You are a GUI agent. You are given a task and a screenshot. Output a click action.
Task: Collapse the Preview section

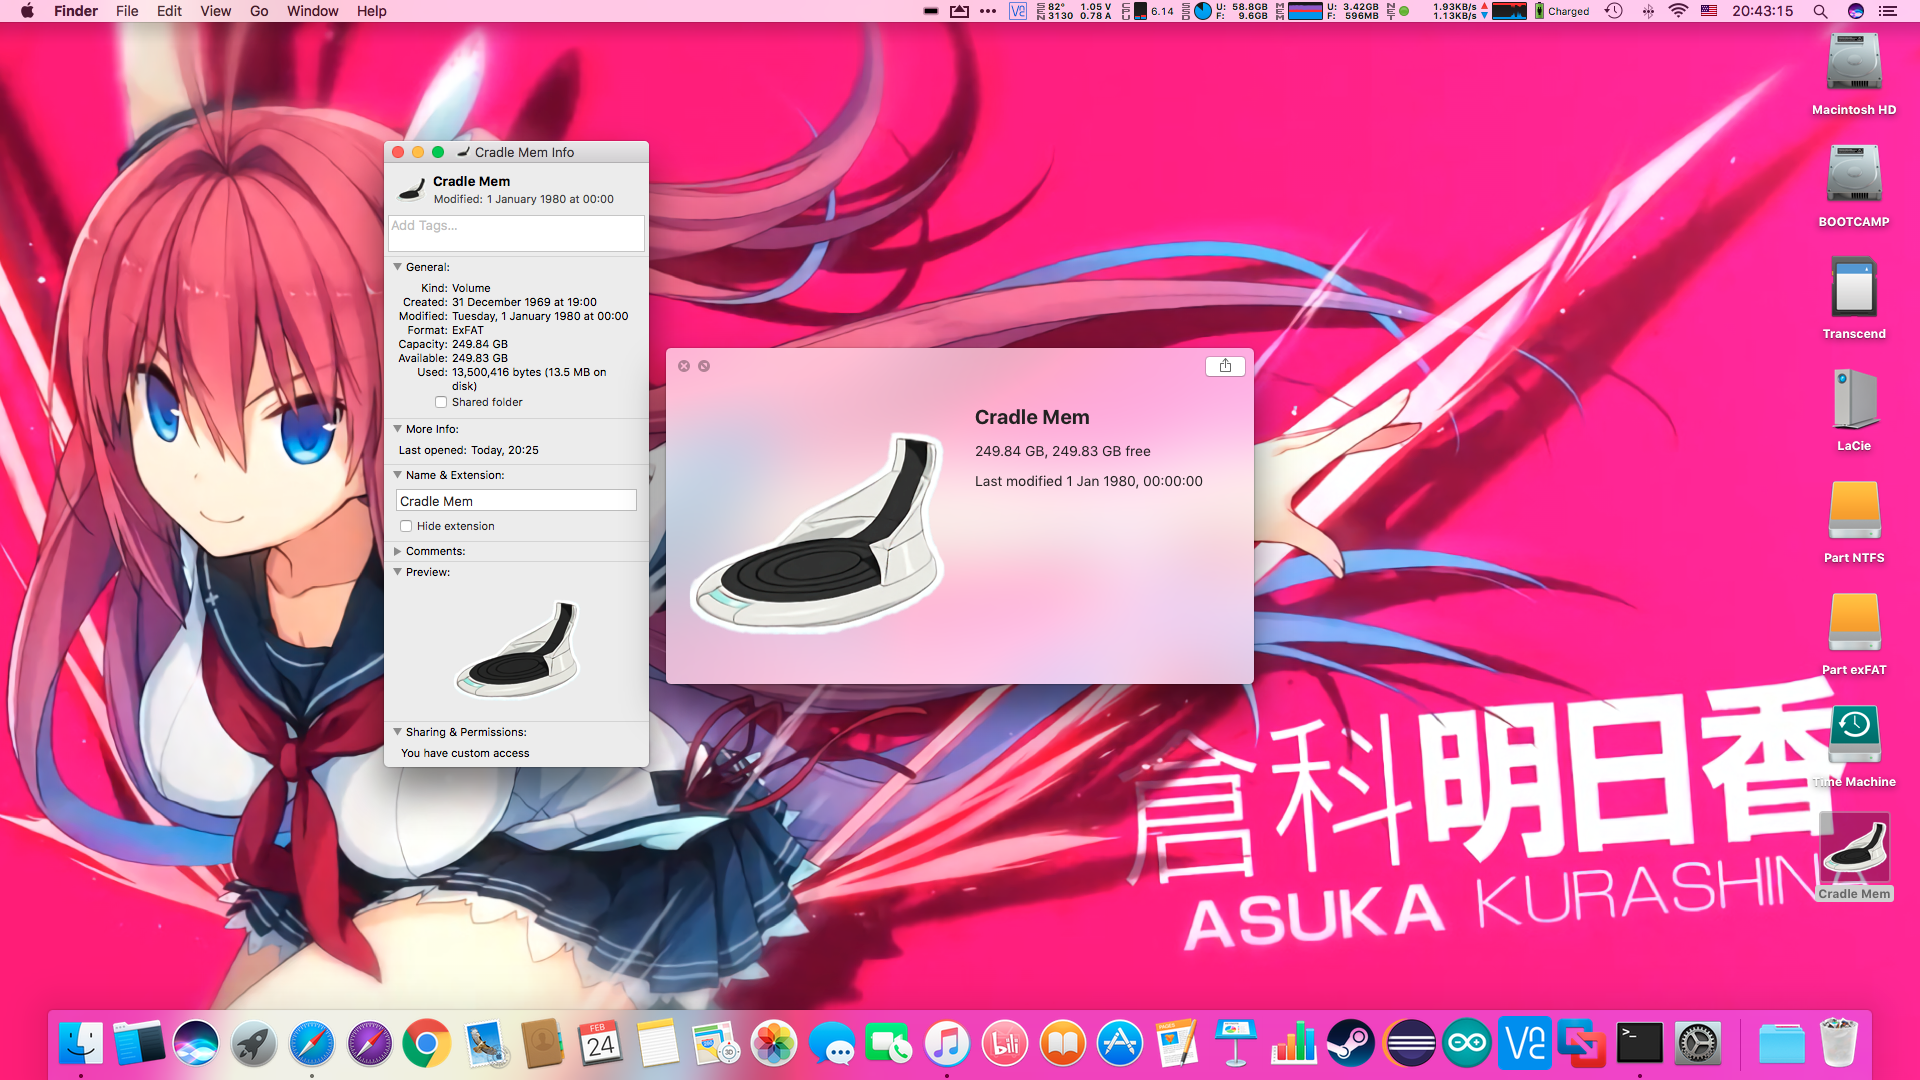pos(397,572)
